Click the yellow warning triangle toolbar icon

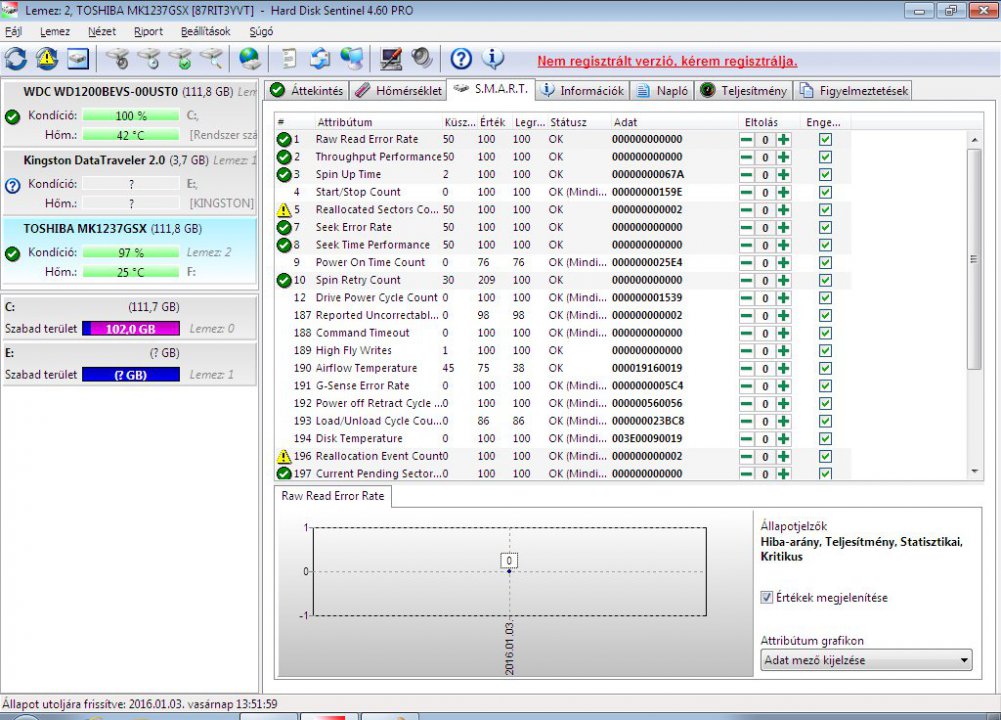click(47, 59)
